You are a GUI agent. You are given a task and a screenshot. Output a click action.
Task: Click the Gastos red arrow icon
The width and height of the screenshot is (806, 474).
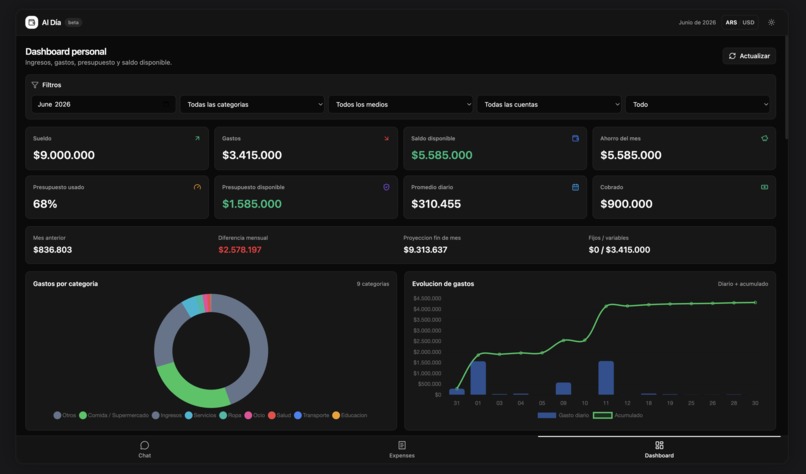387,138
